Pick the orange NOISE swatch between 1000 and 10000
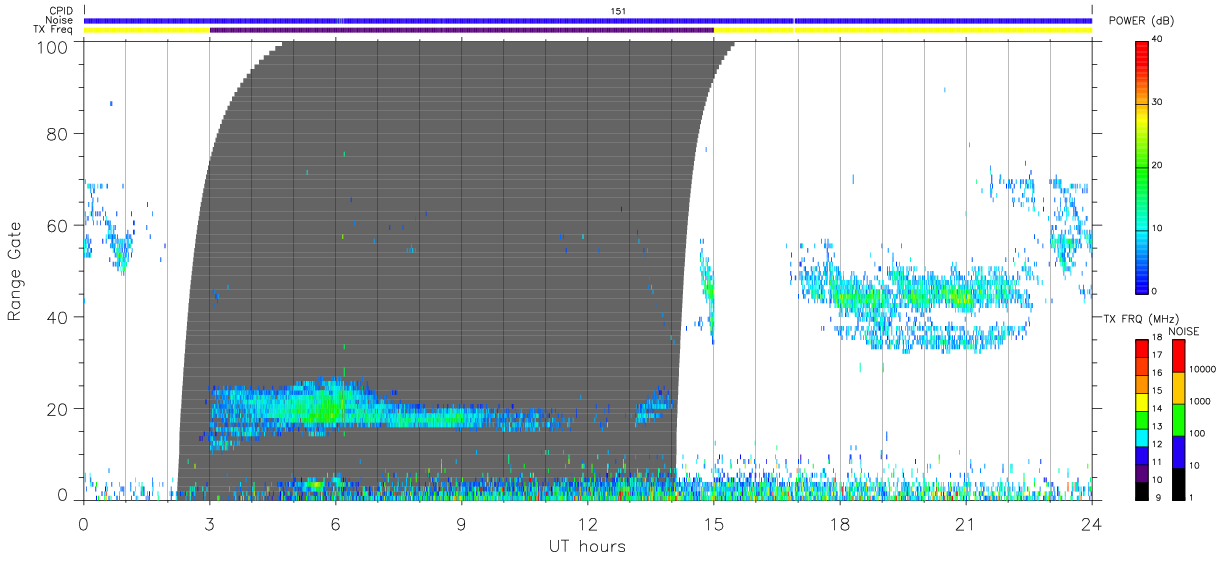This screenshot has width=1228, height=567. pos(1178,388)
